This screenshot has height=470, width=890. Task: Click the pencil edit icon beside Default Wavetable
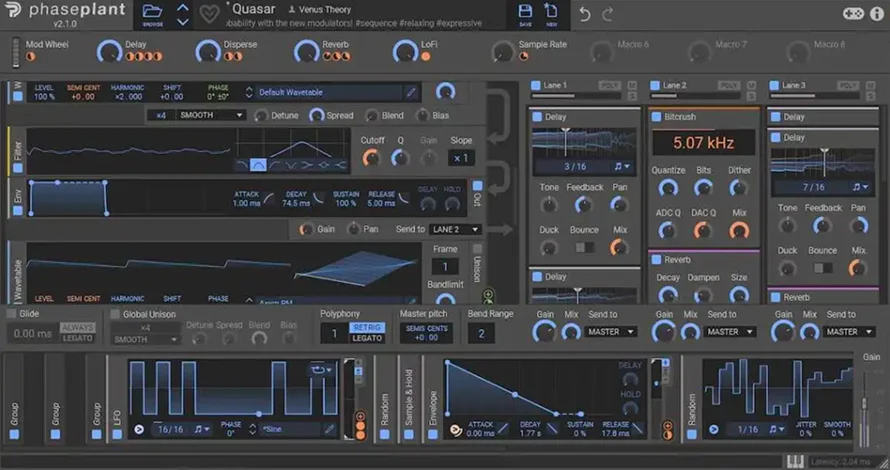[410, 92]
